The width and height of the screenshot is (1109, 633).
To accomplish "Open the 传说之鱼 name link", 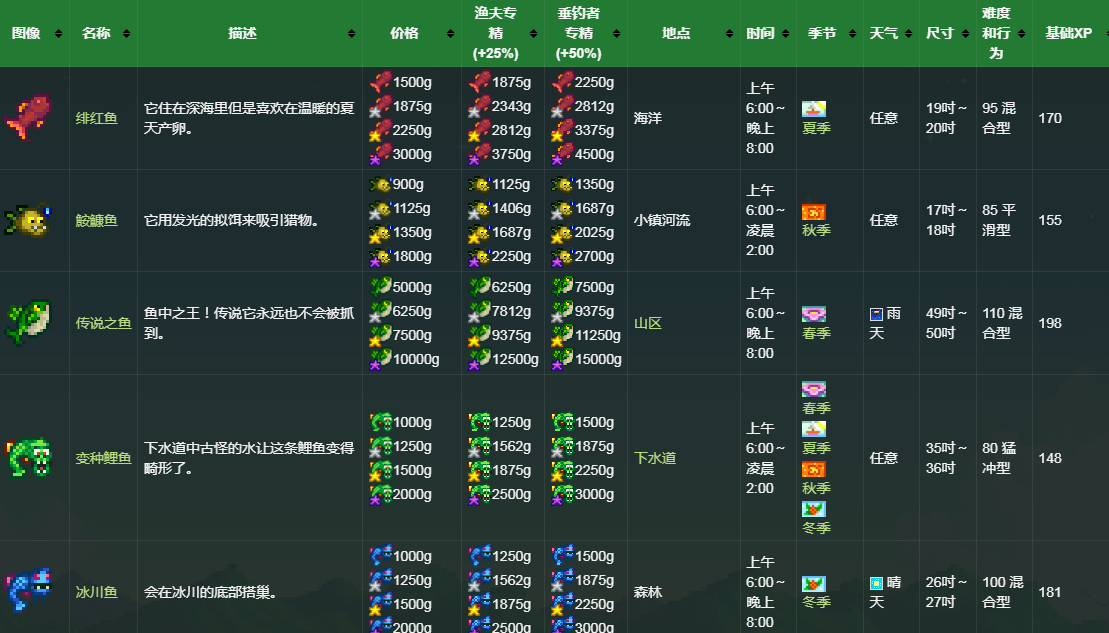I will 103,323.
